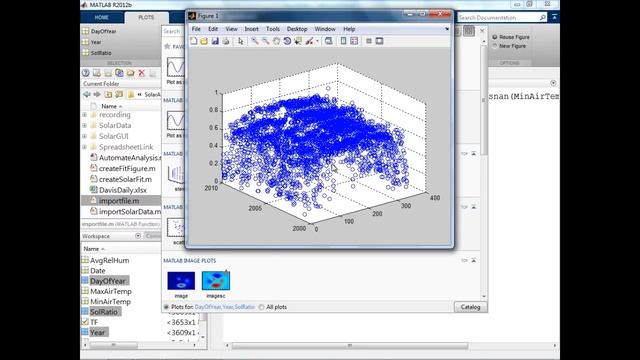Screen dimensions: 640x360
Task: Expand the SolarData folder tree node
Action: click(84, 125)
